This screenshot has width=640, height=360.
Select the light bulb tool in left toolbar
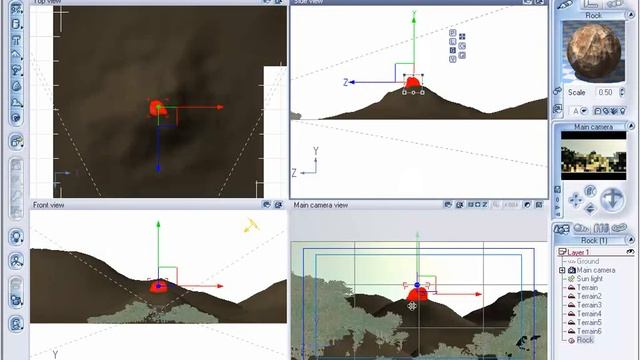16,237
